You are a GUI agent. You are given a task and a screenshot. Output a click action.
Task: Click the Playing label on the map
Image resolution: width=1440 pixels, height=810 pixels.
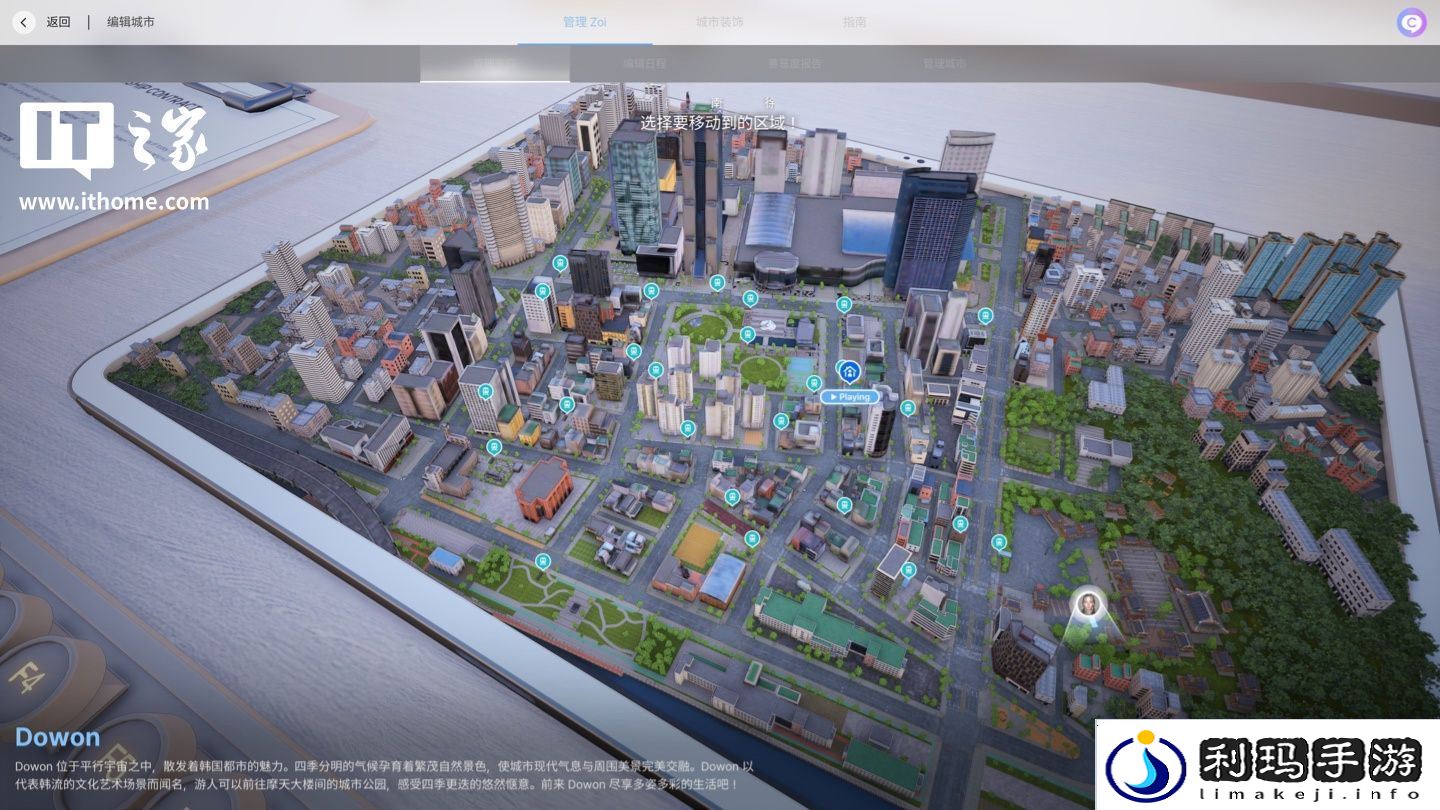coord(850,397)
